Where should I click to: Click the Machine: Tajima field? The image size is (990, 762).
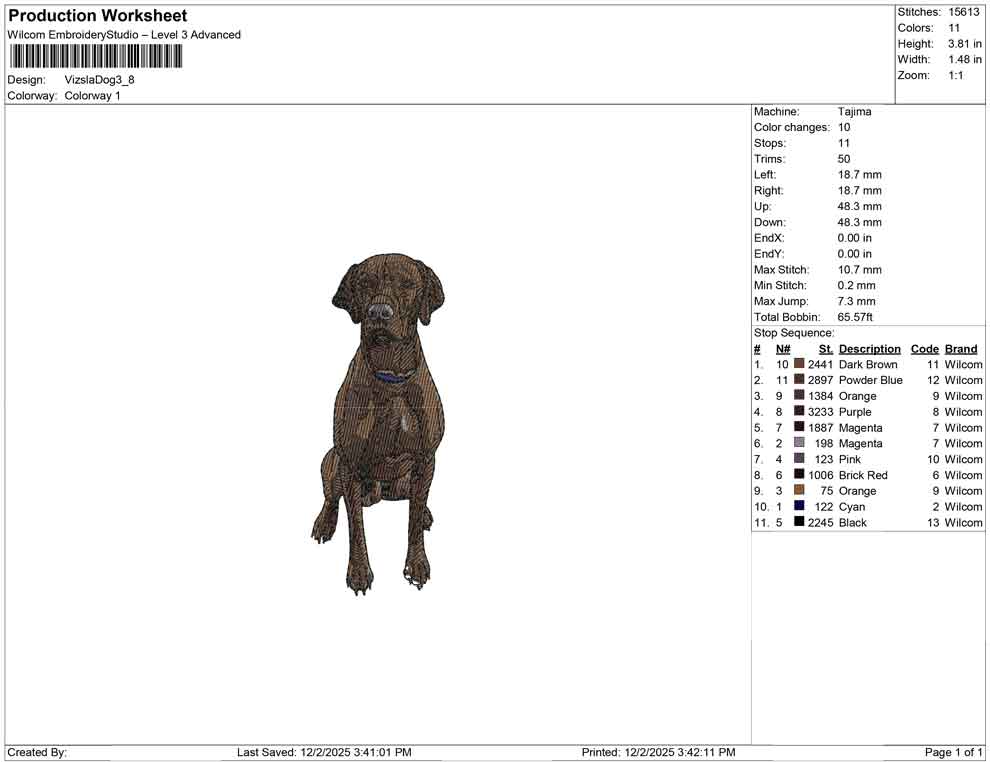pyautogui.click(x=855, y=111)
